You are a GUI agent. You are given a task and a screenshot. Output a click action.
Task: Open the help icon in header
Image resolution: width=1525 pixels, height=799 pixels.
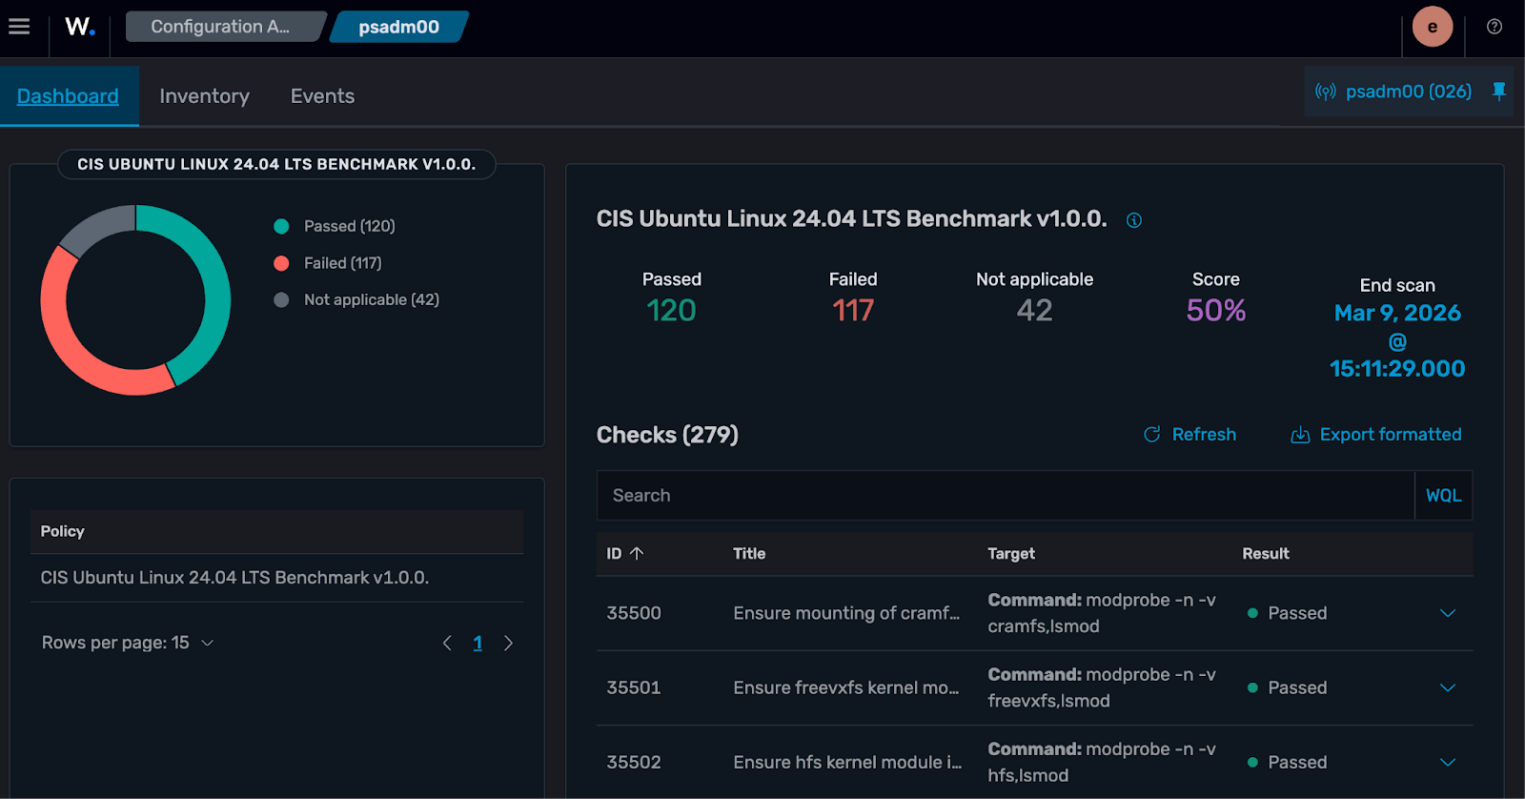[1494, 27]
